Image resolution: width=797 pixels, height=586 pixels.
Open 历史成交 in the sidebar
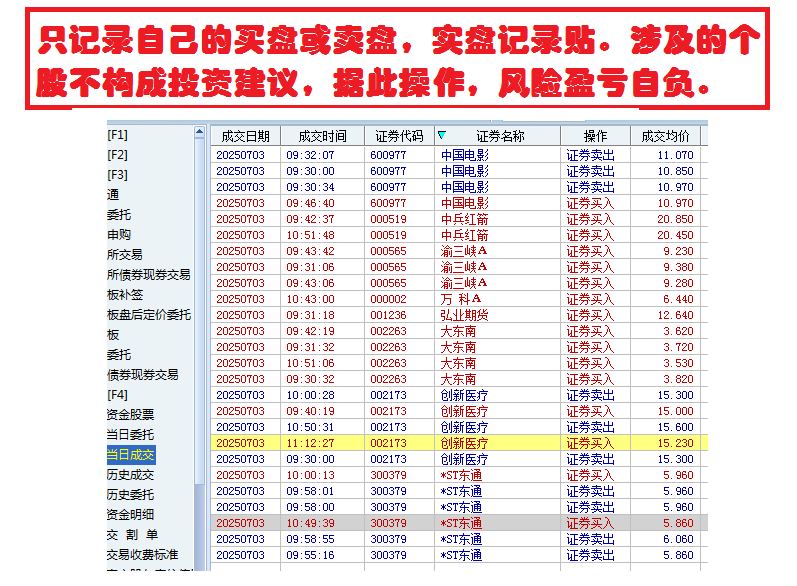pos(130,475)
